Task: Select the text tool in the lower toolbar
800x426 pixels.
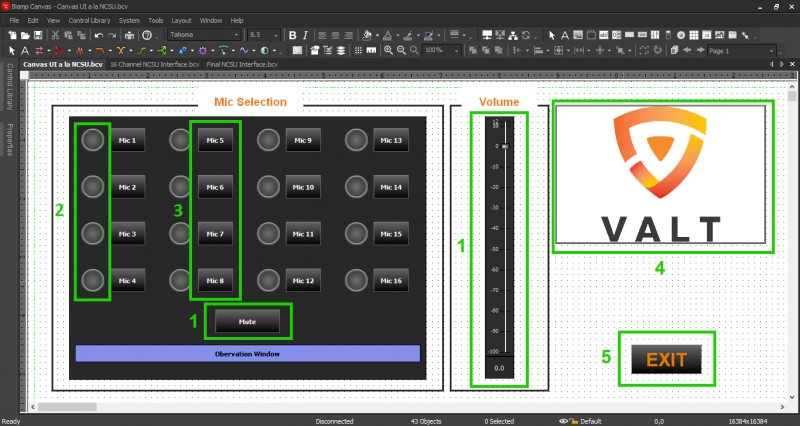Action: [24, 51]
